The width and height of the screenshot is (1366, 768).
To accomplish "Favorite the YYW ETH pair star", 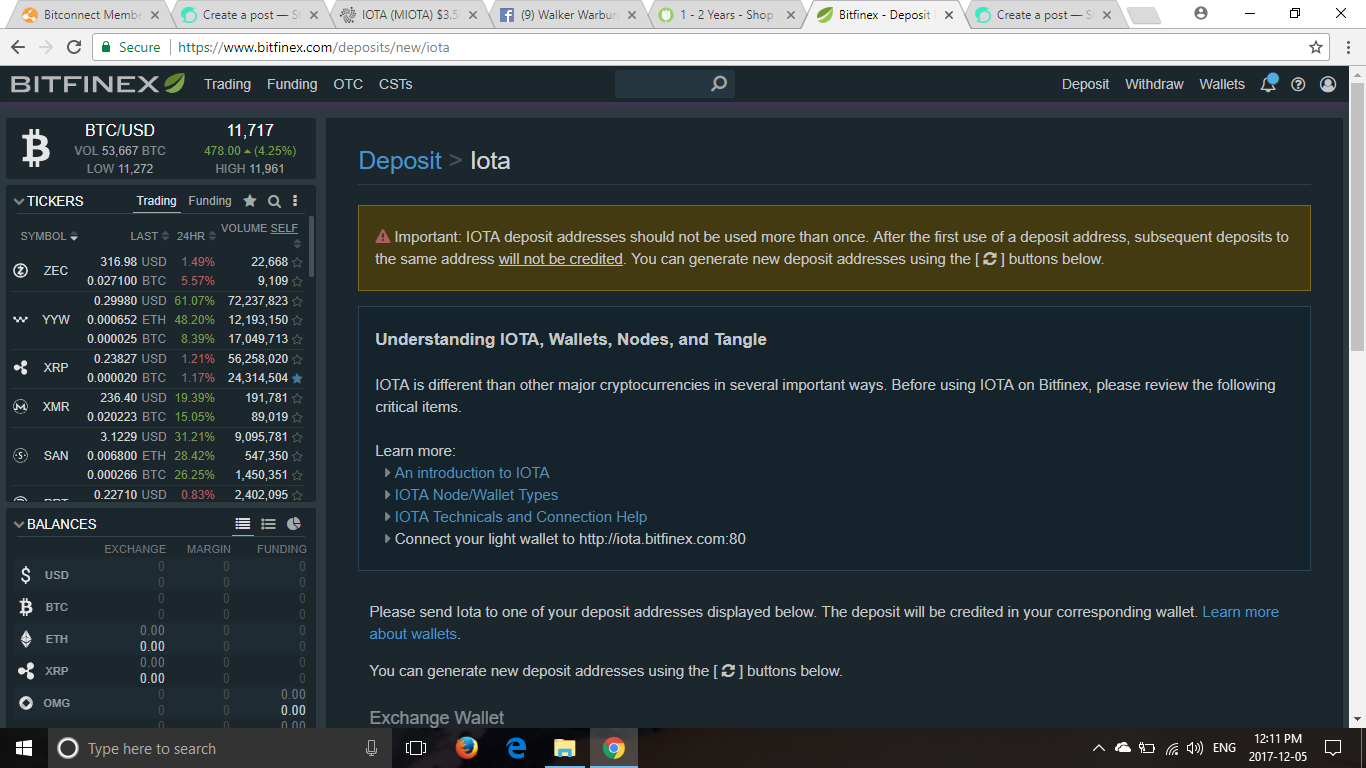I will pos(297,320).
